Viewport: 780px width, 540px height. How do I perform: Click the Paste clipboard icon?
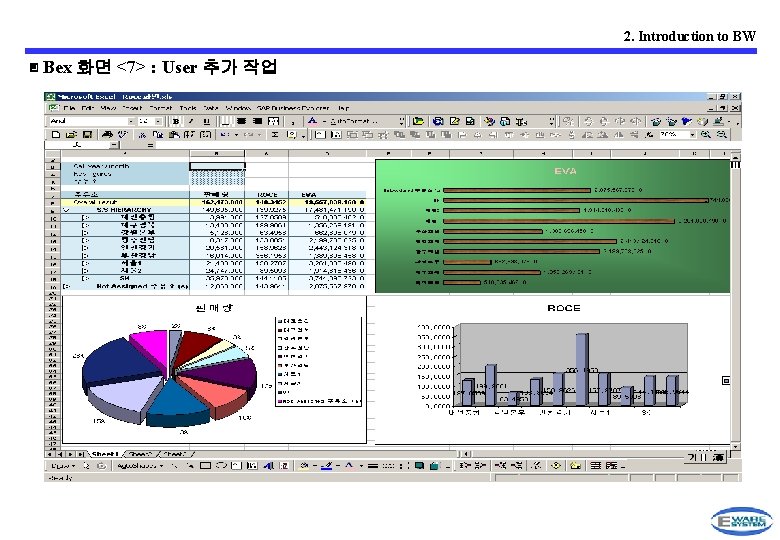click(174, 135)
